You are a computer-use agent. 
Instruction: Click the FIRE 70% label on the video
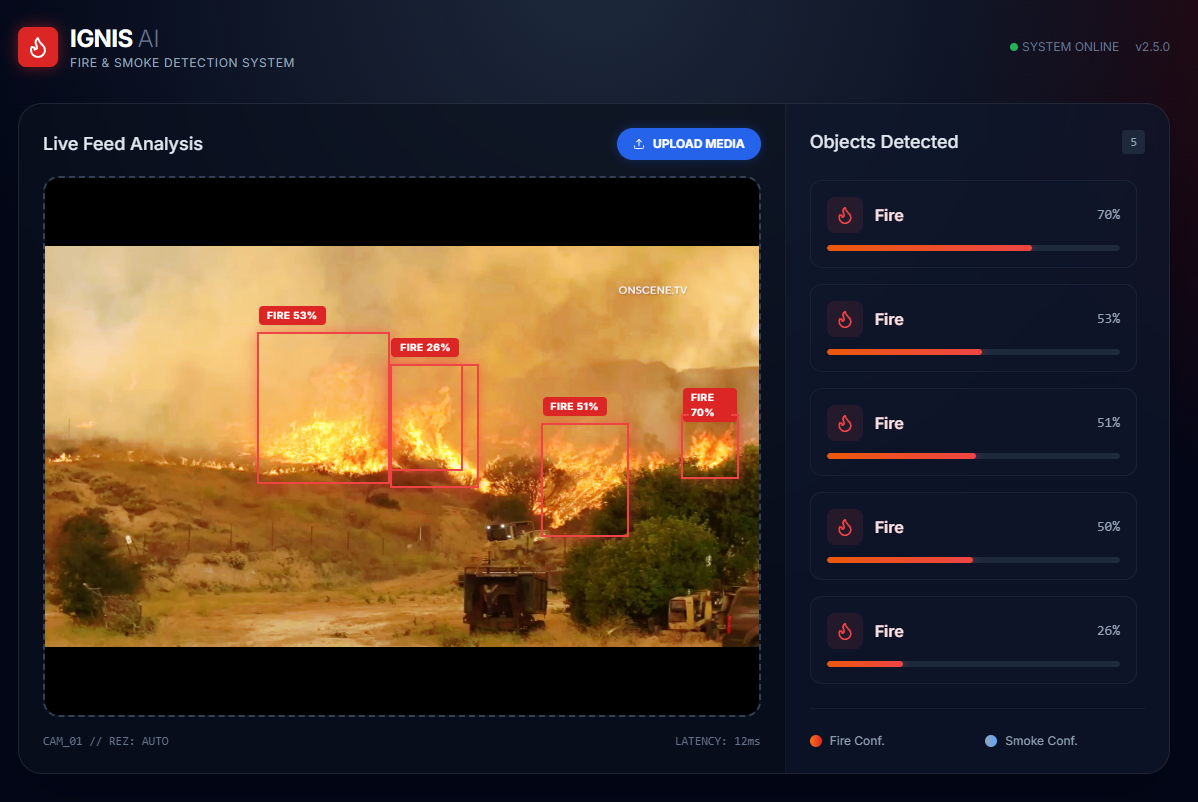pyautogui.click(x=709, y=405)
